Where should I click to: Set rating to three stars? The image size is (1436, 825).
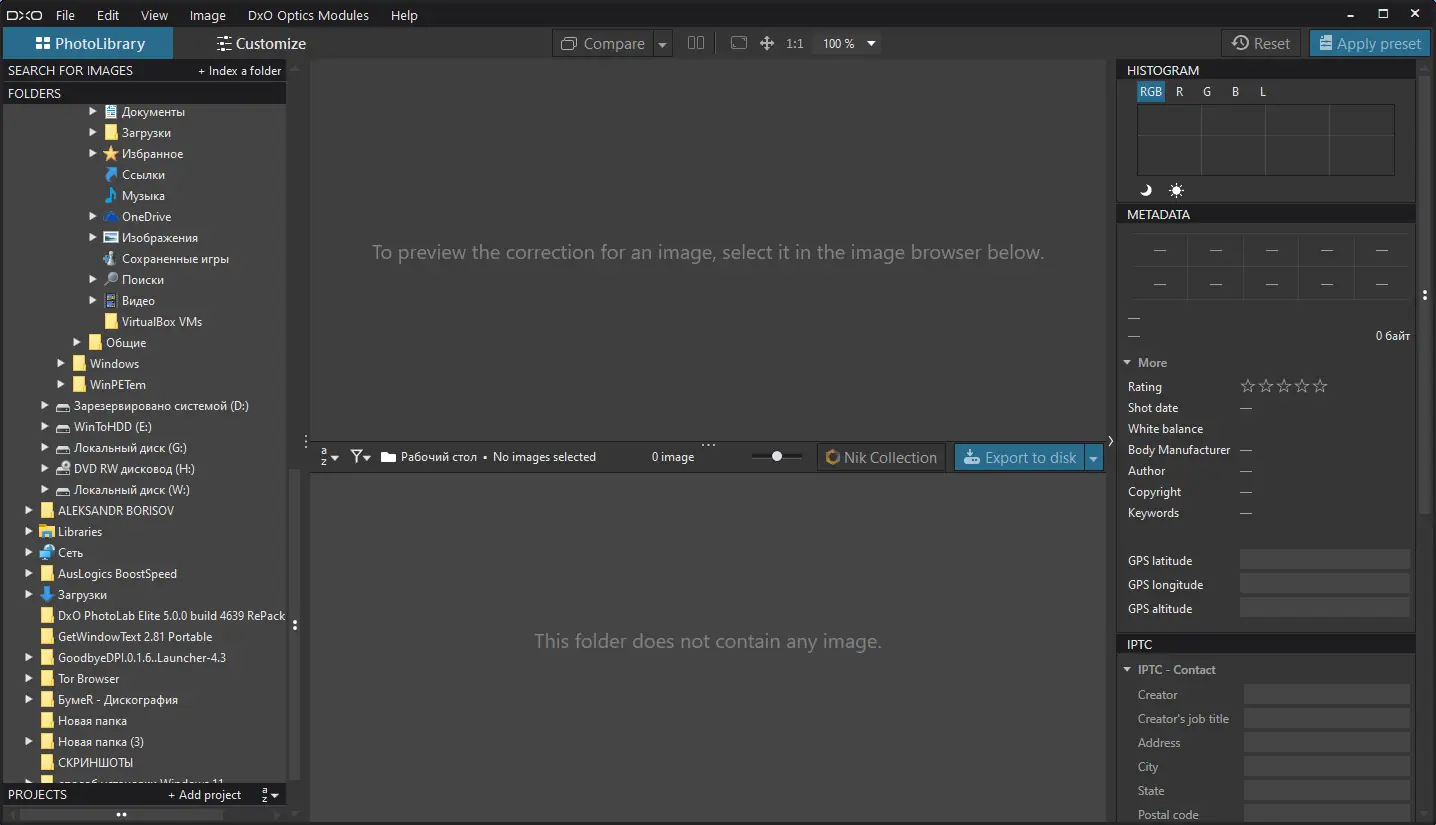pos(1284,386)
